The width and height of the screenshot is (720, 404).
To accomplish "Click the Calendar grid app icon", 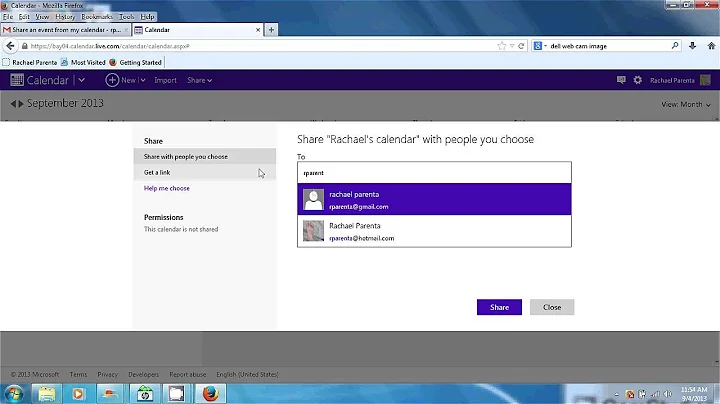I will 17,80.
